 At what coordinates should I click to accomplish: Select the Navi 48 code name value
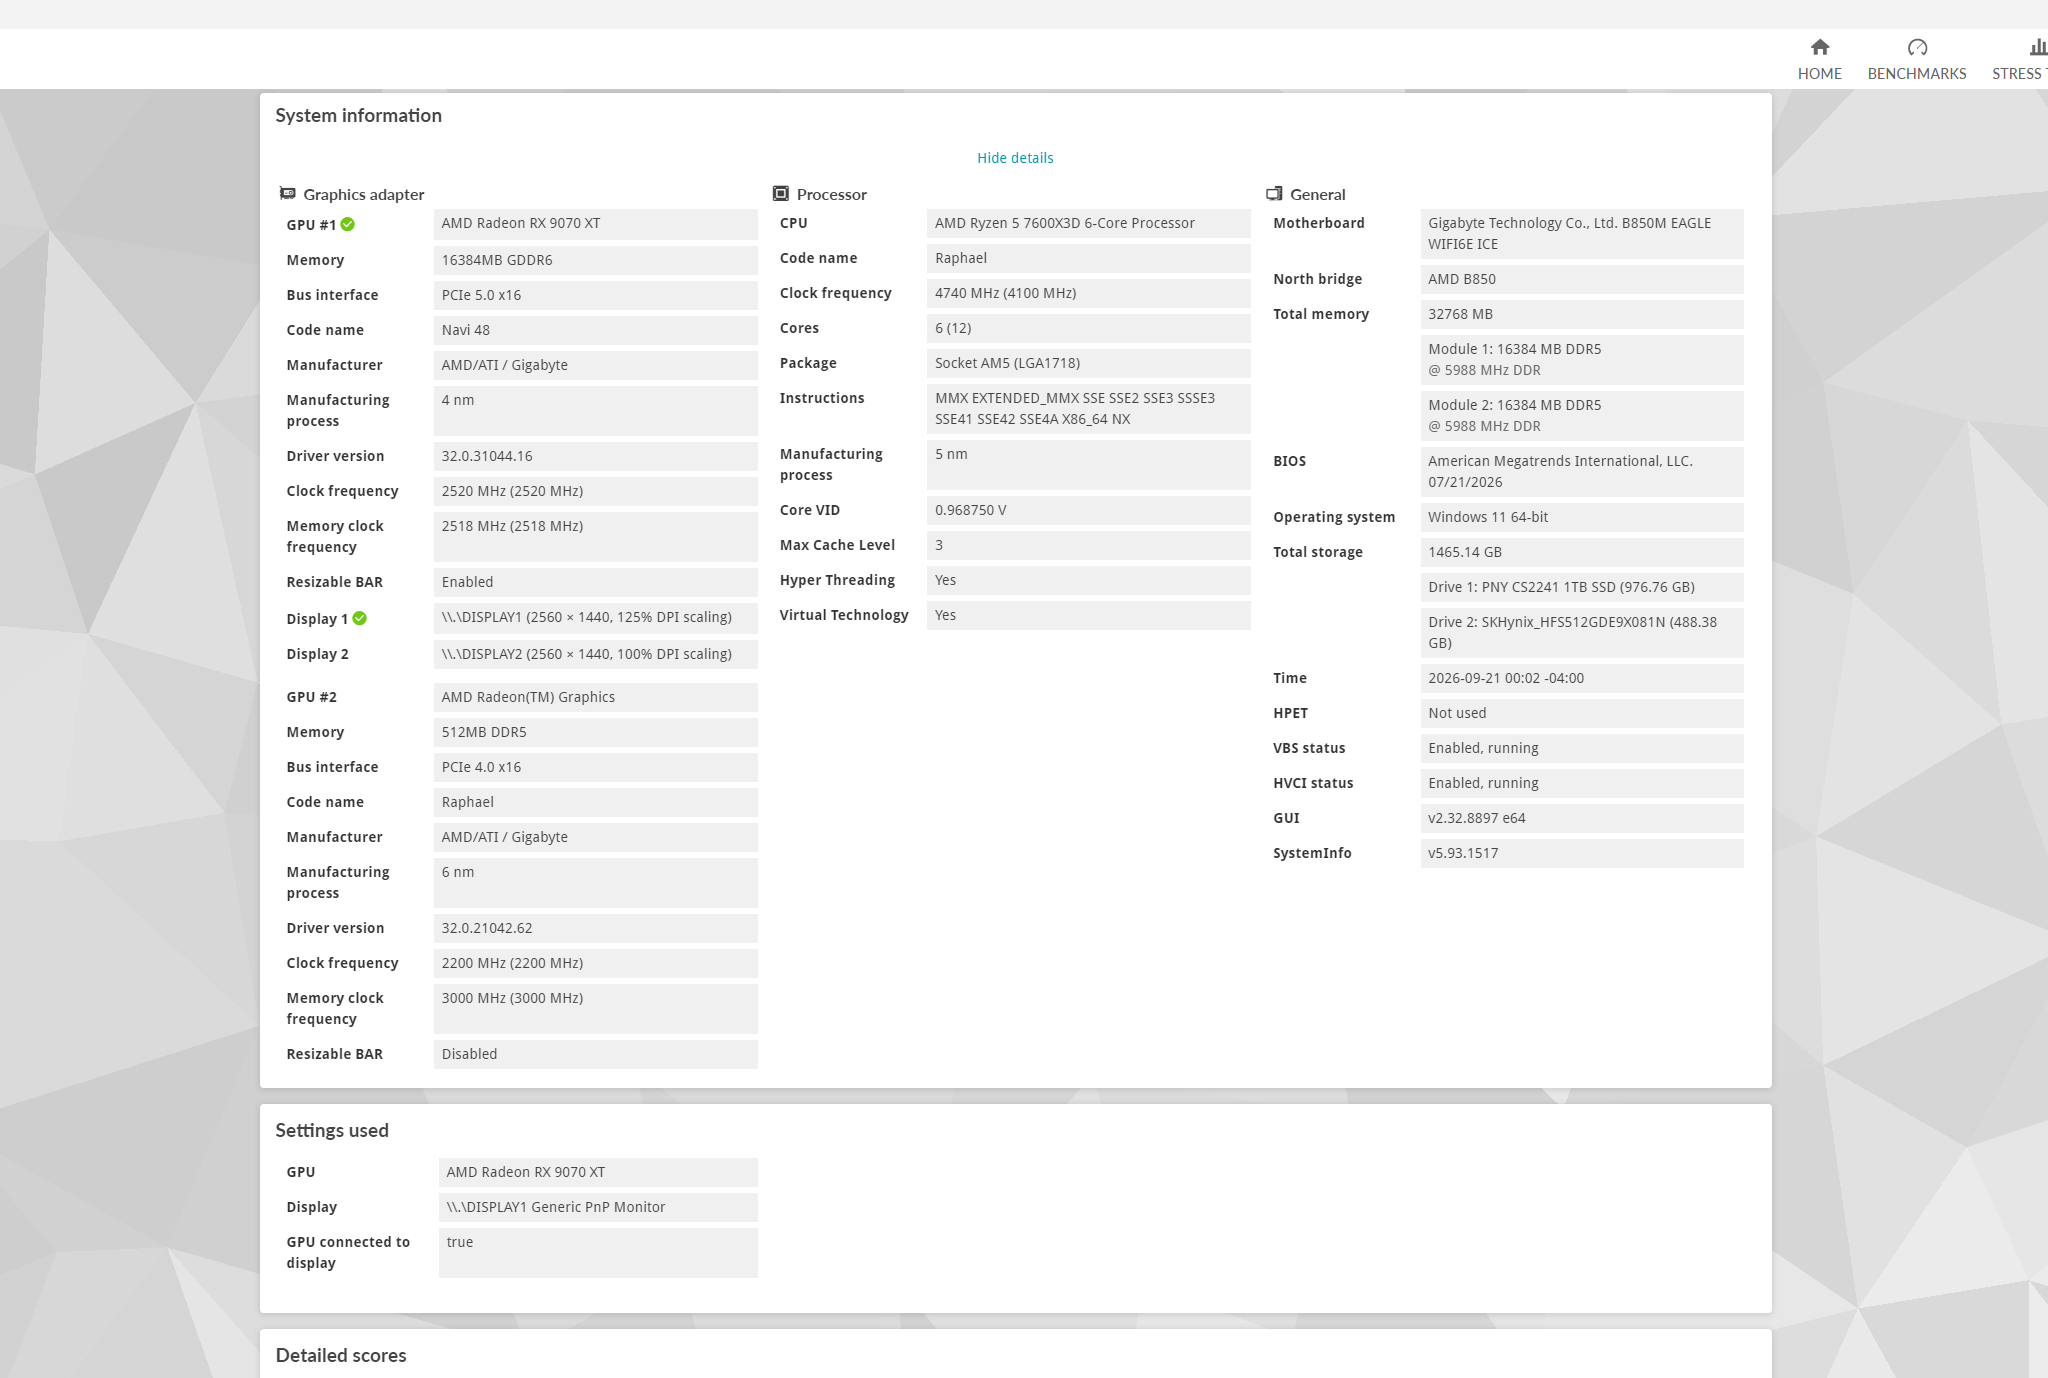tap(596, 330)
